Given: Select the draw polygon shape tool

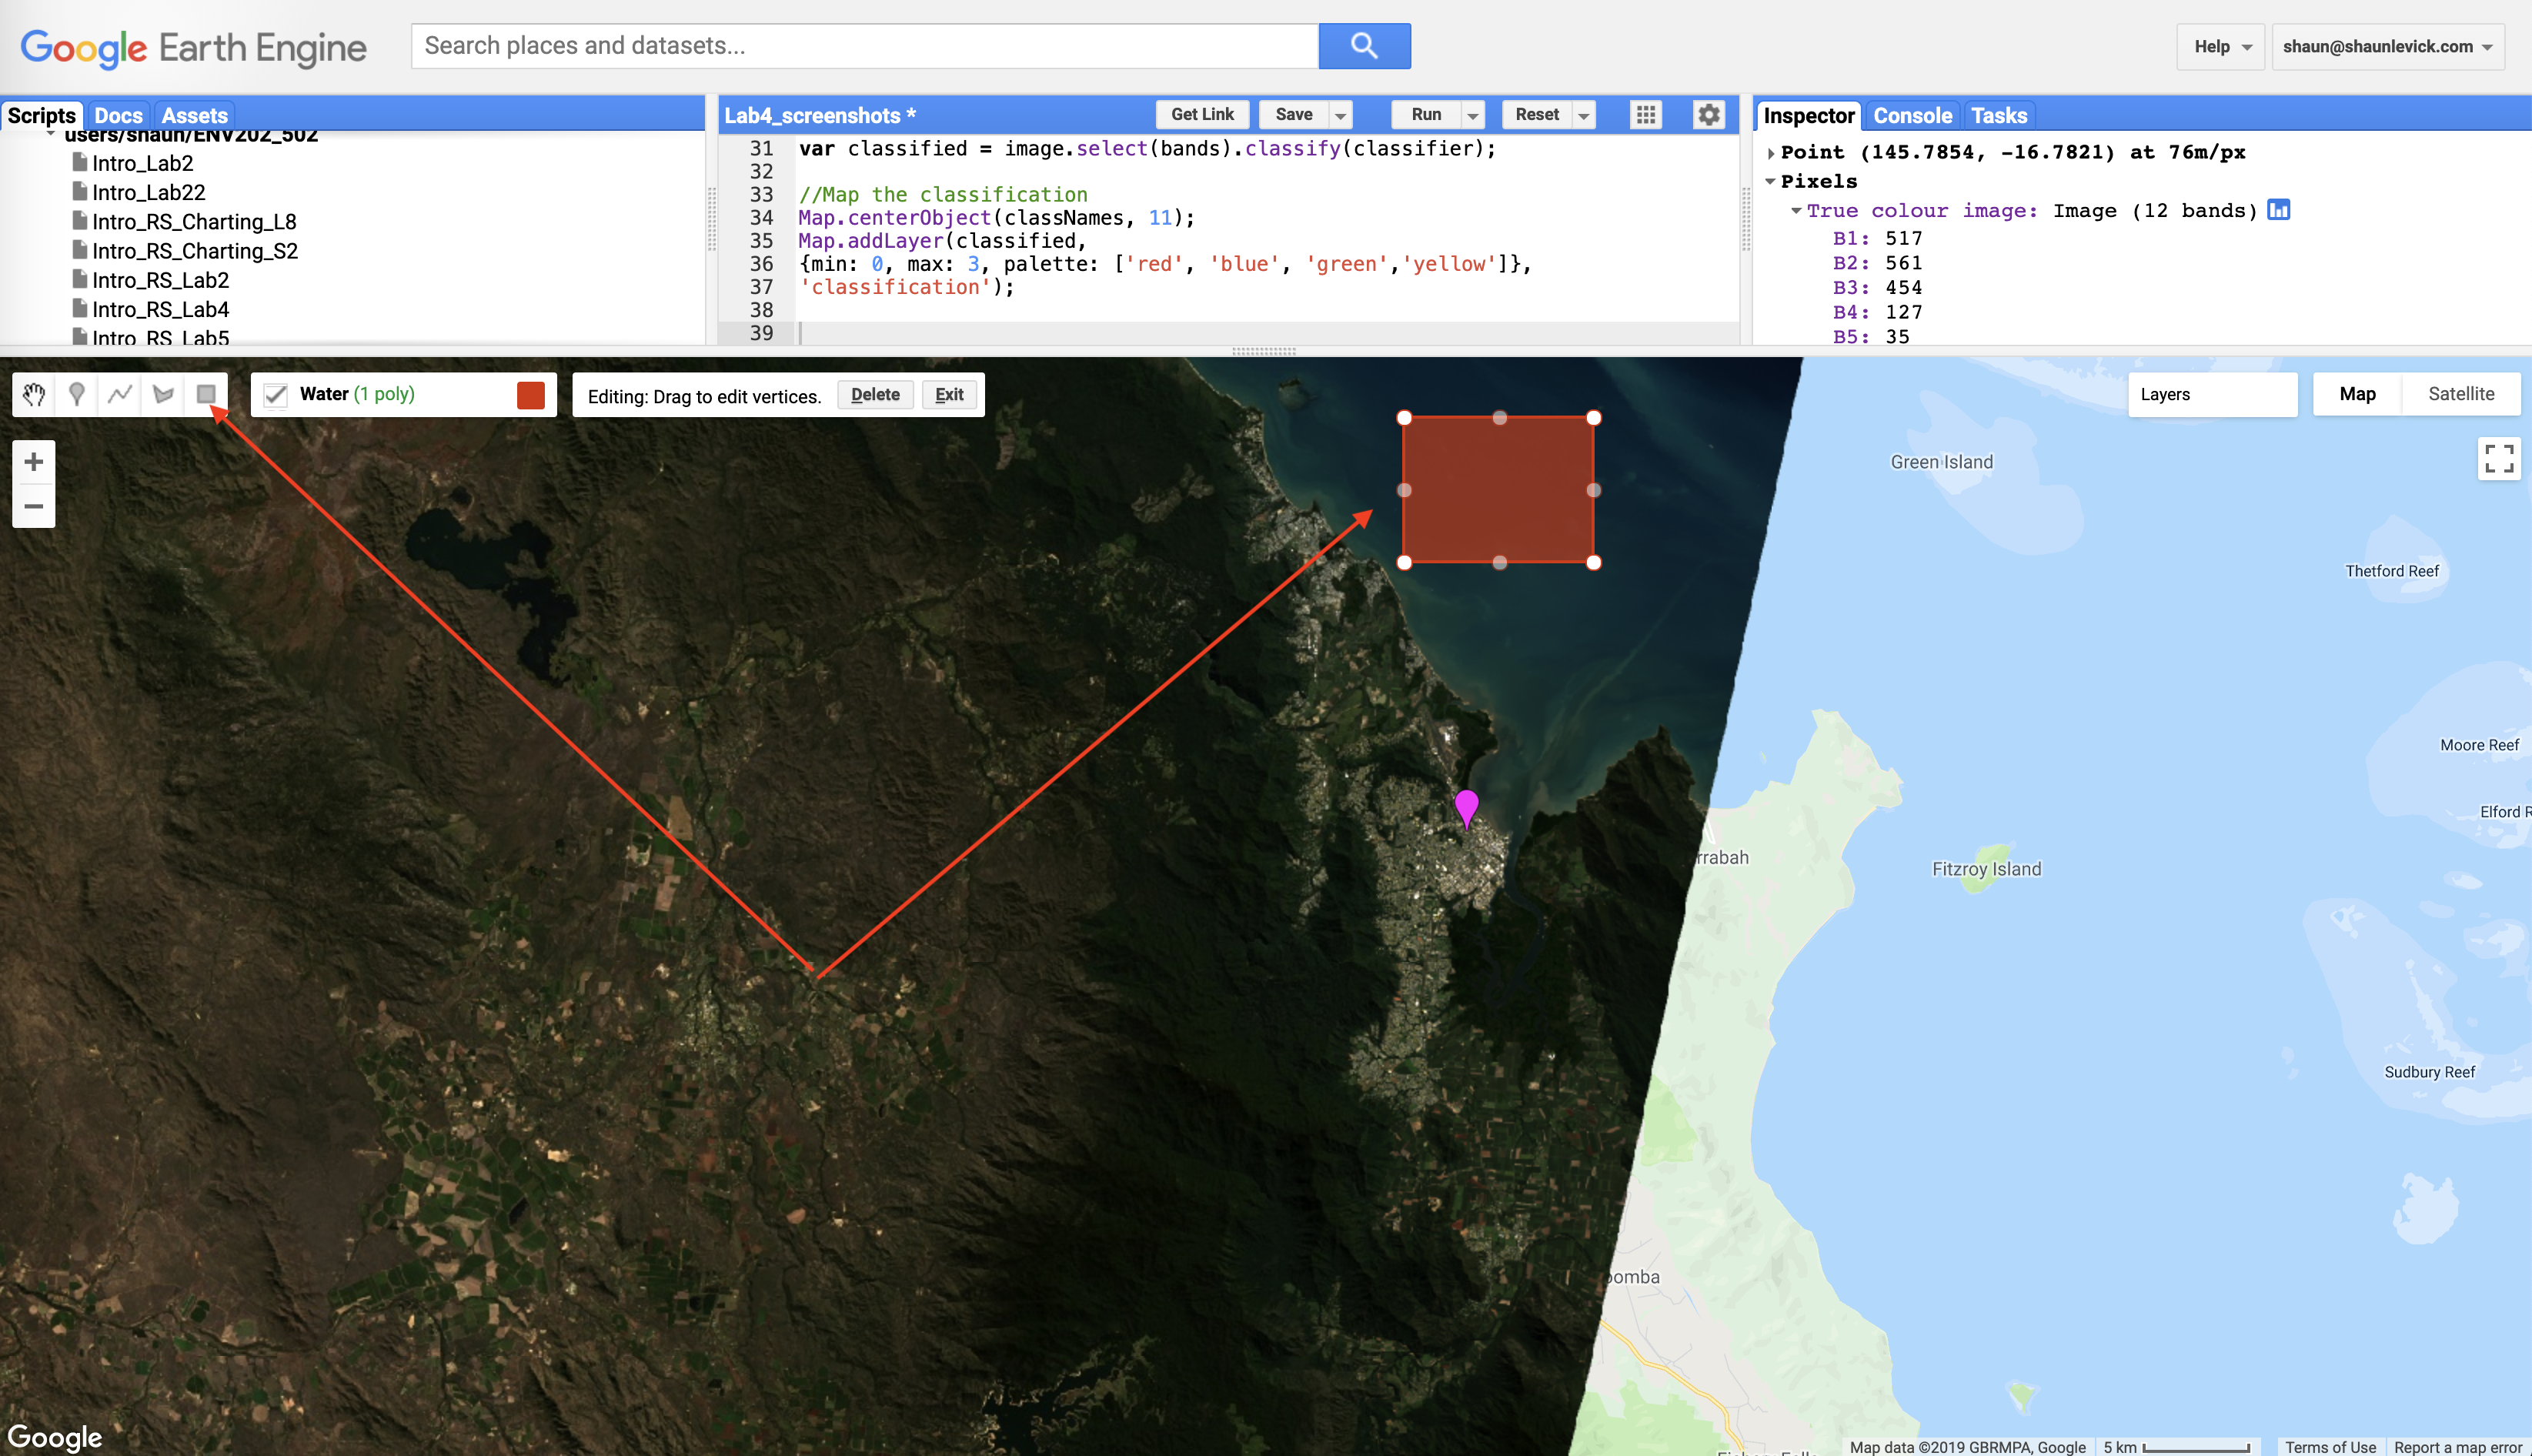Looking at the screenshot, I should point(163,394).
